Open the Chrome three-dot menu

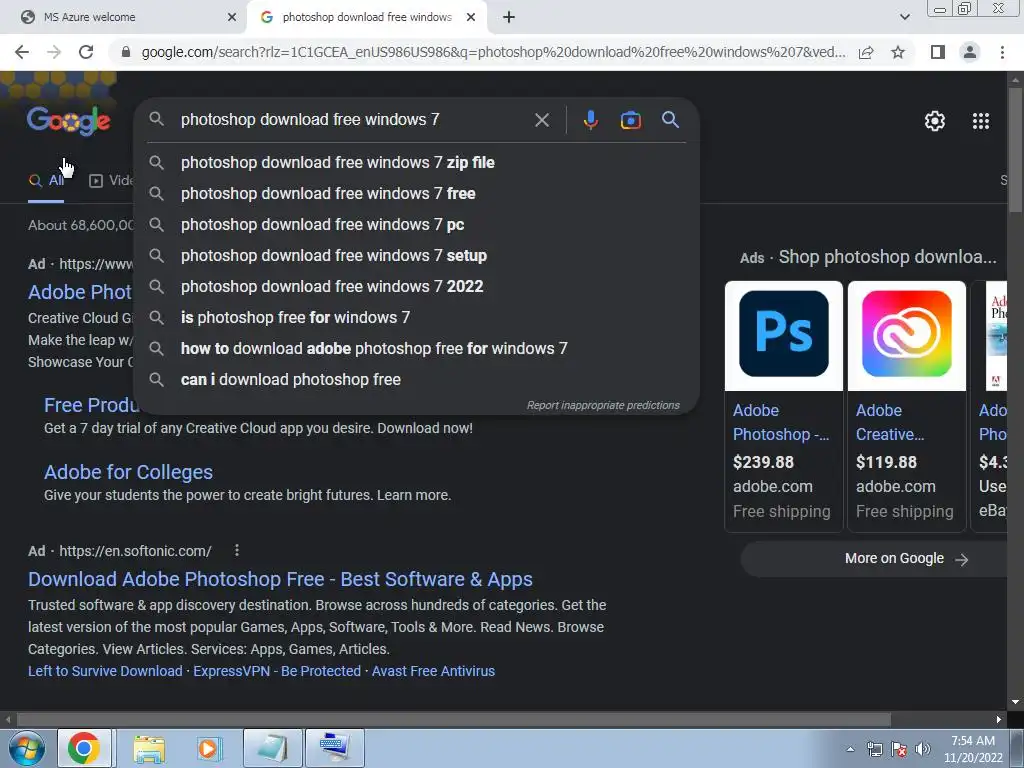(1002, 52)
